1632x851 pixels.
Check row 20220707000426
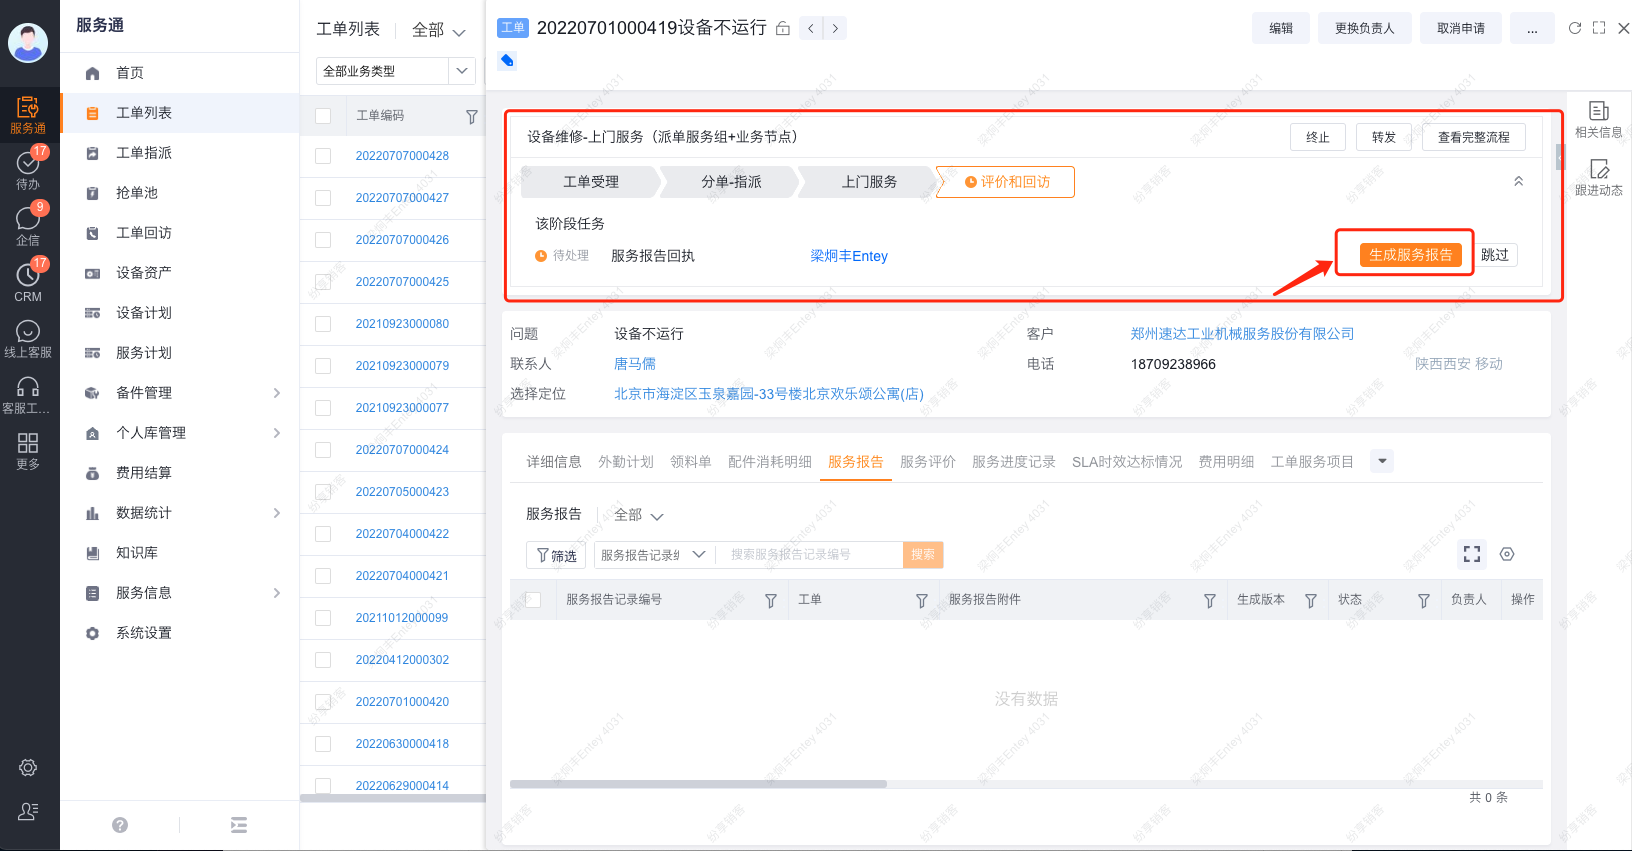[x=323, y=240]
